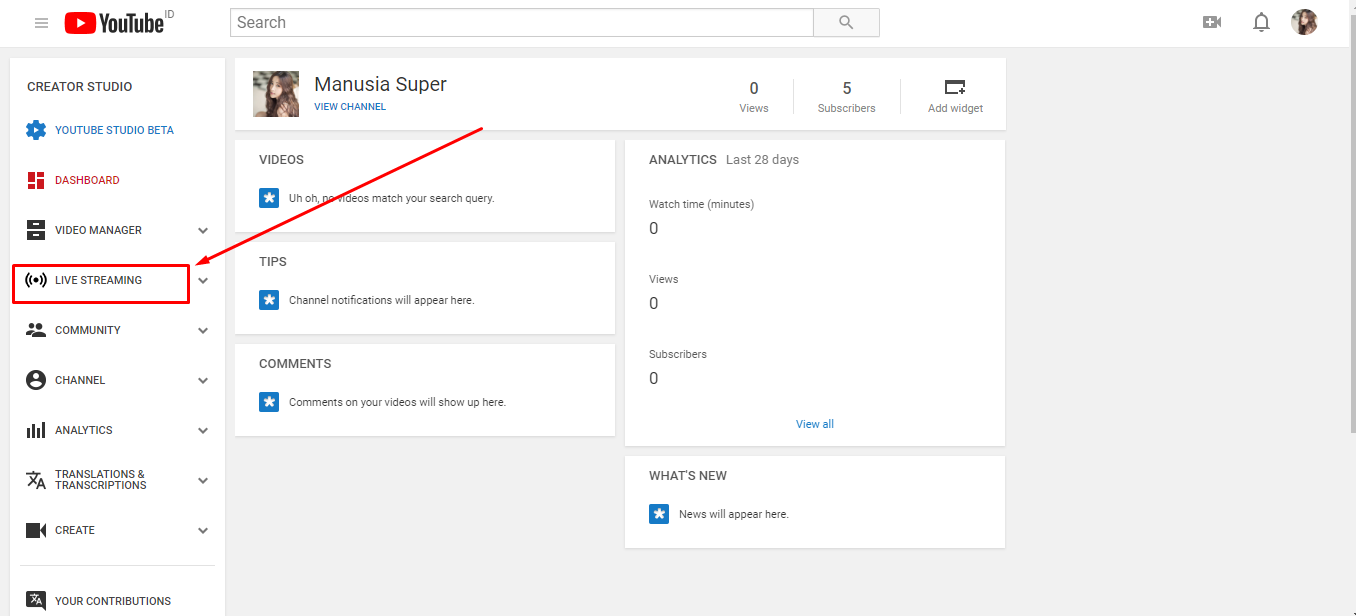Select the Dashboard menu item
The height and width of the screenshot is (616, 1356).
(x=87, y=180)
